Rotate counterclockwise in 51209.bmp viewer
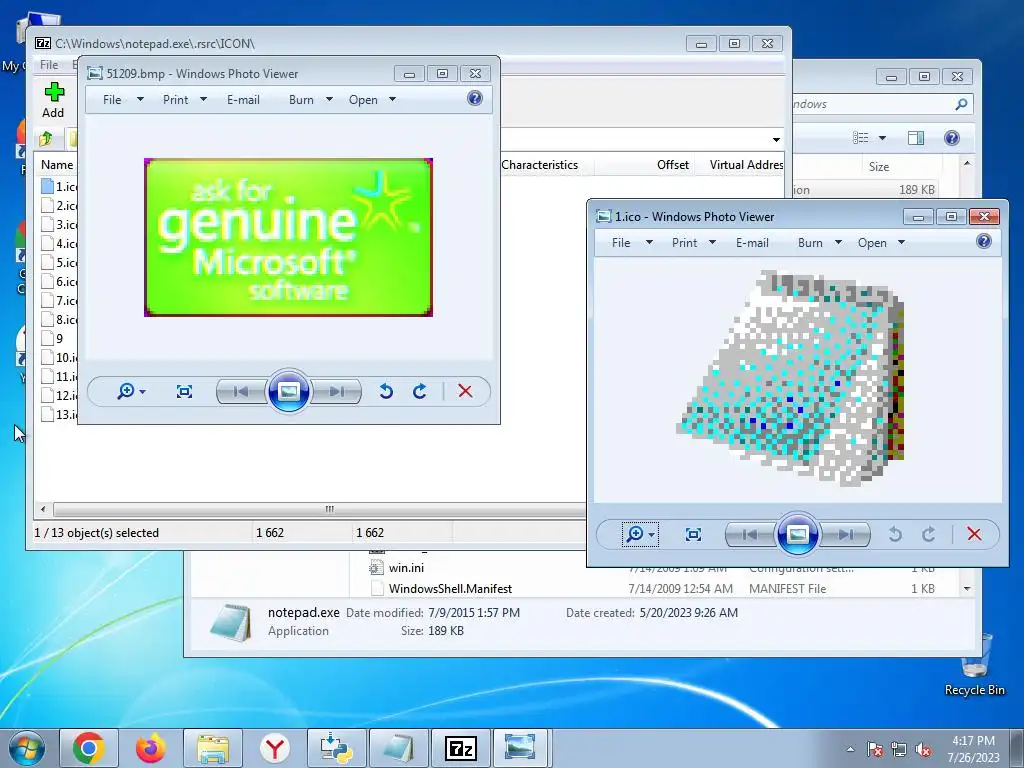The height and width of the screenshot is (768, 1024). (x=386, y=391)
